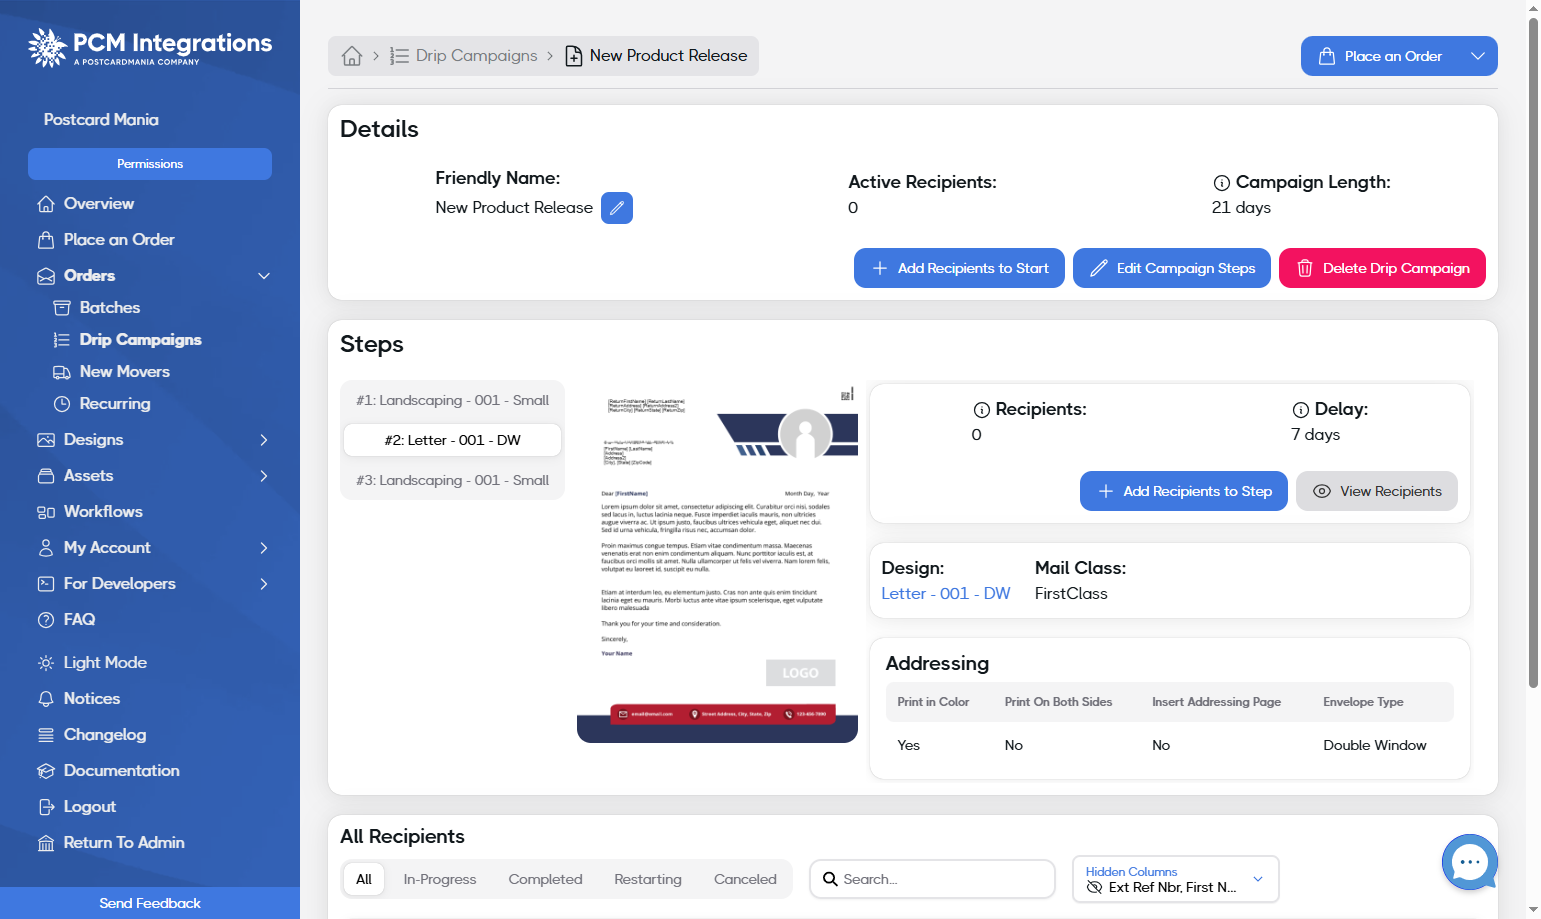Image resolution: width=1541 pixels, height=919 pixels.
Task: Delete the drip campaign
Action: [1382, 268]
